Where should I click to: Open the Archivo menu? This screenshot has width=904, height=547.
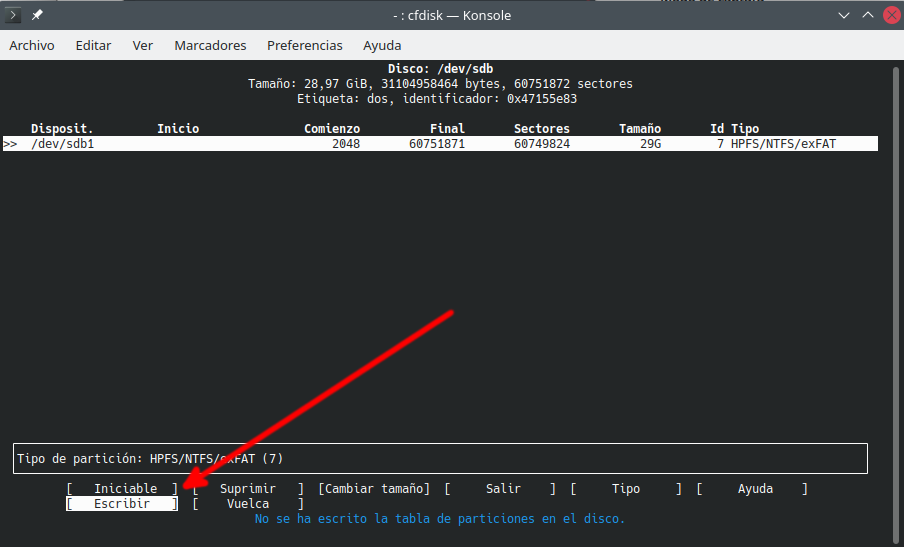click(32, 45)
